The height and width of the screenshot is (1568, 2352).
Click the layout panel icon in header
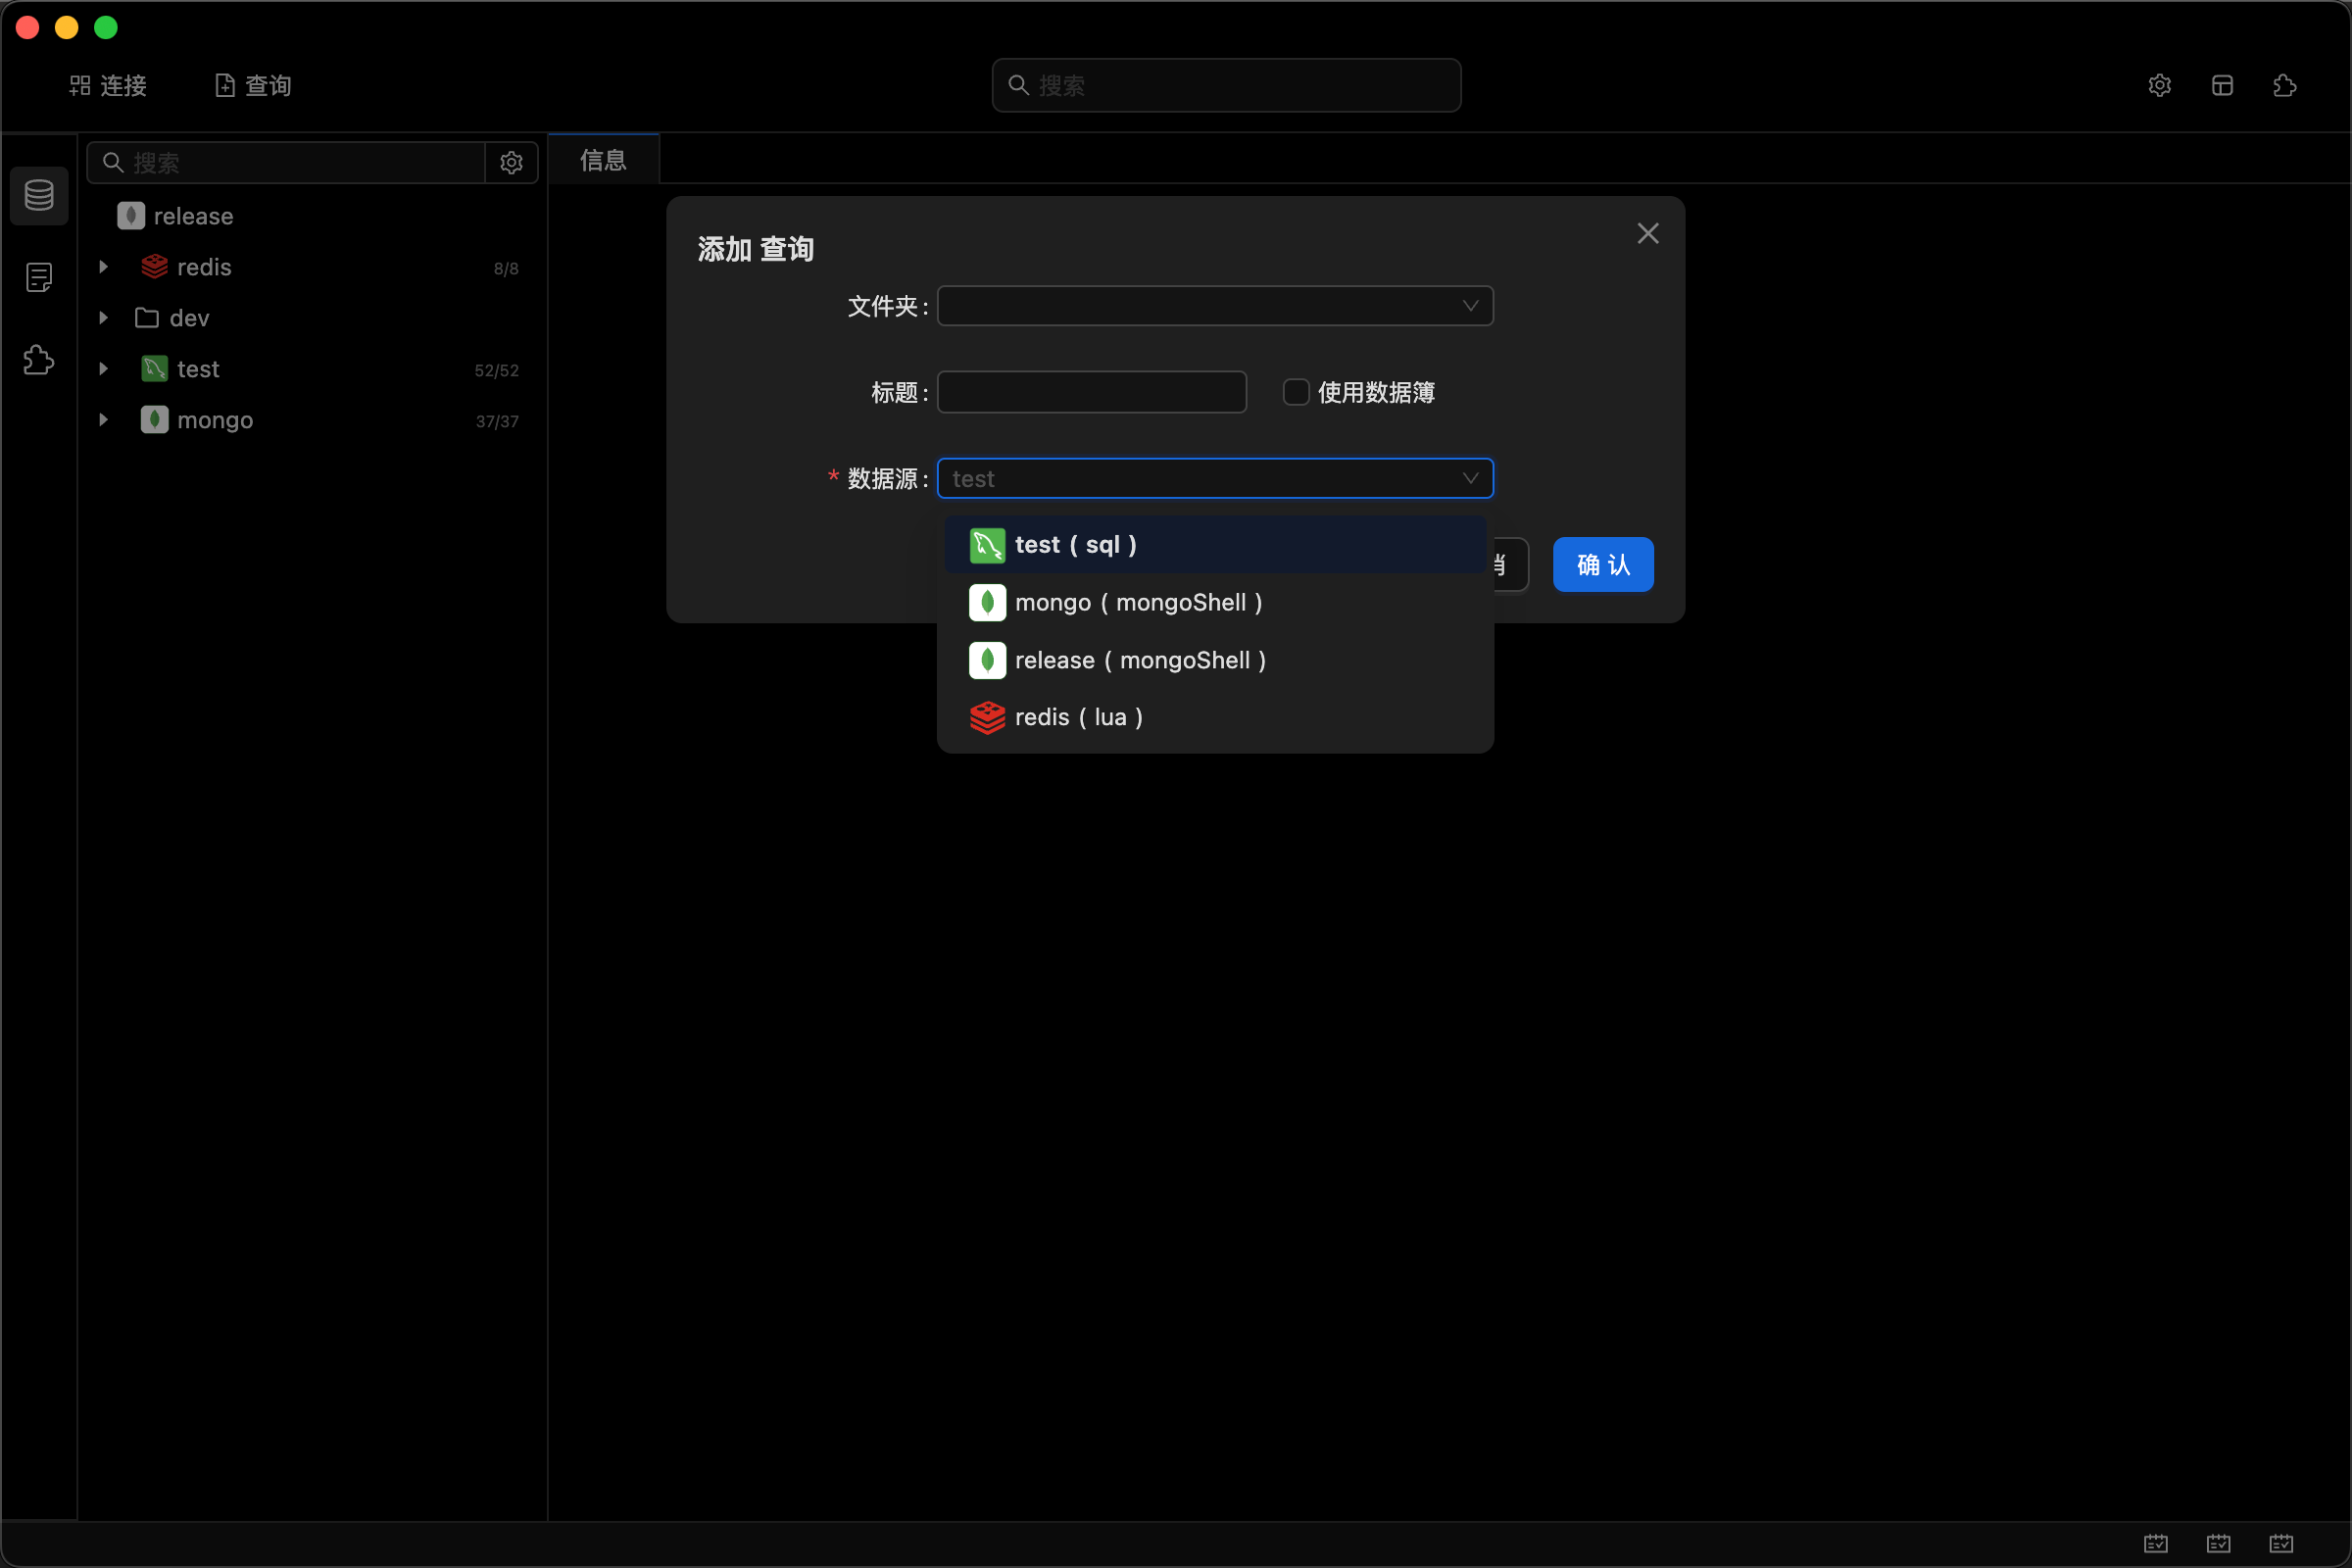click(2222, 86)
